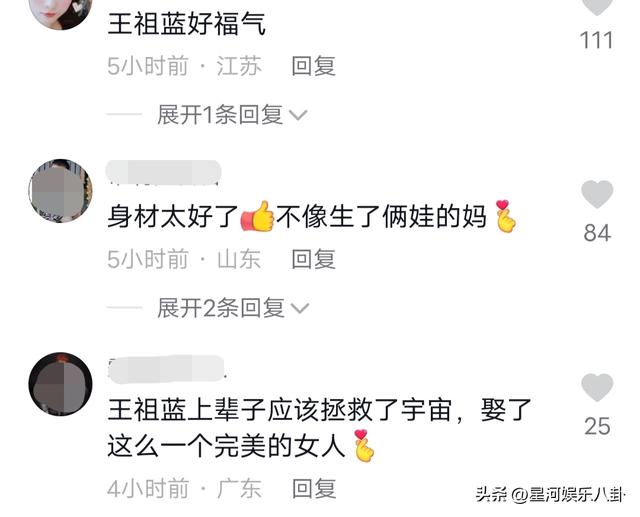Click thumbs-up emoji in 身材太好了 comment
640x517 pixels.
click(257, 216)
